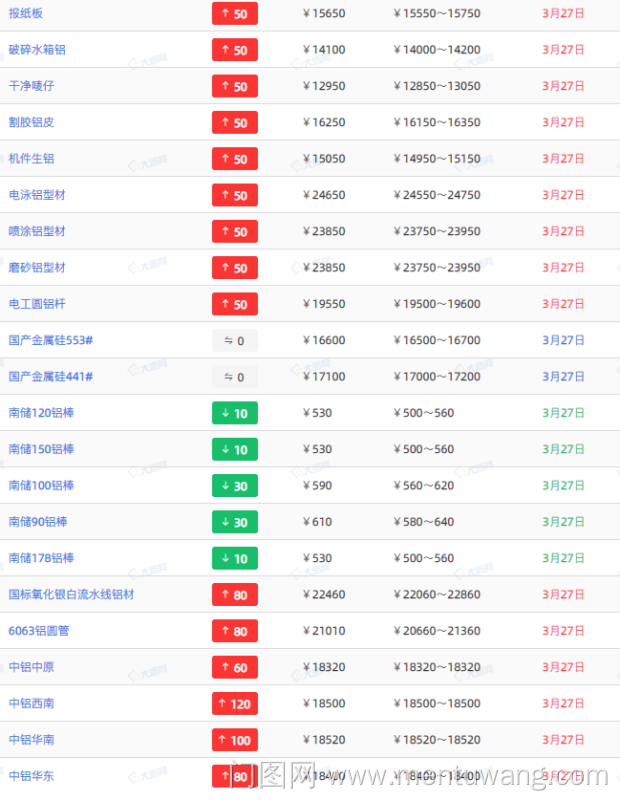Open the 南储120铝棒 link

point(41,413)
